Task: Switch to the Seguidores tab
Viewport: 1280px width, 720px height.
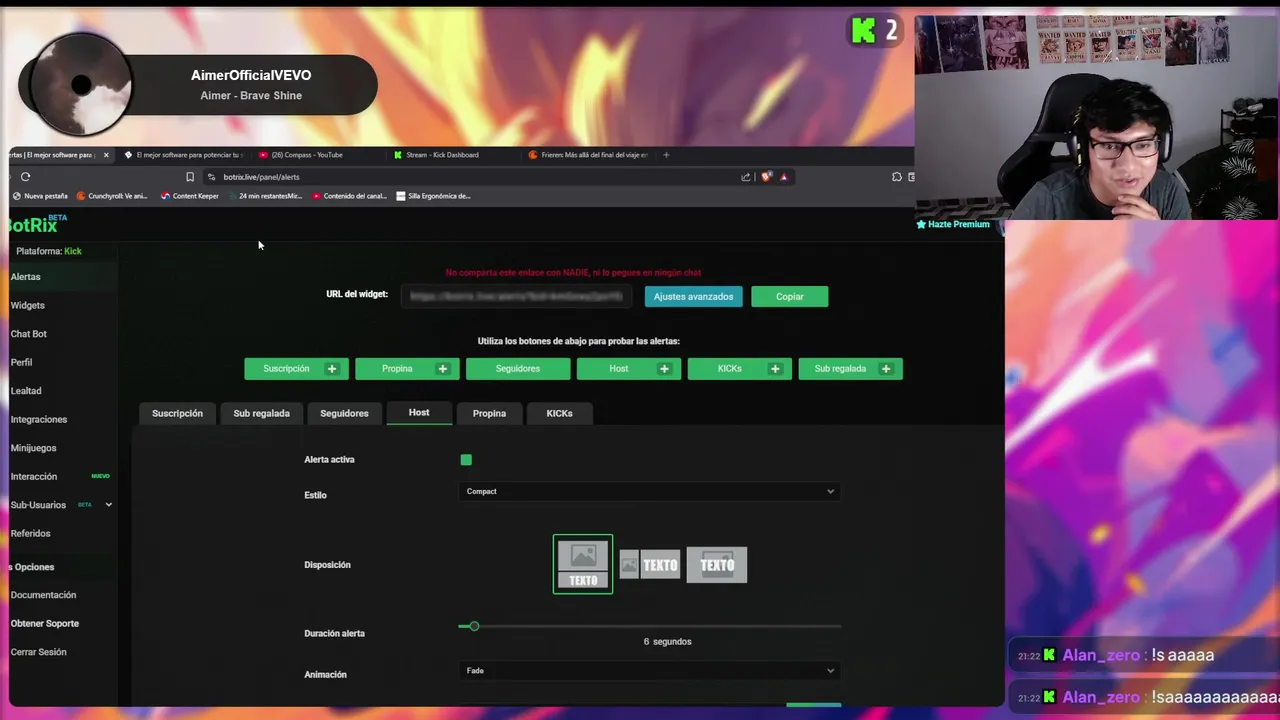Action: pos(344,413)
